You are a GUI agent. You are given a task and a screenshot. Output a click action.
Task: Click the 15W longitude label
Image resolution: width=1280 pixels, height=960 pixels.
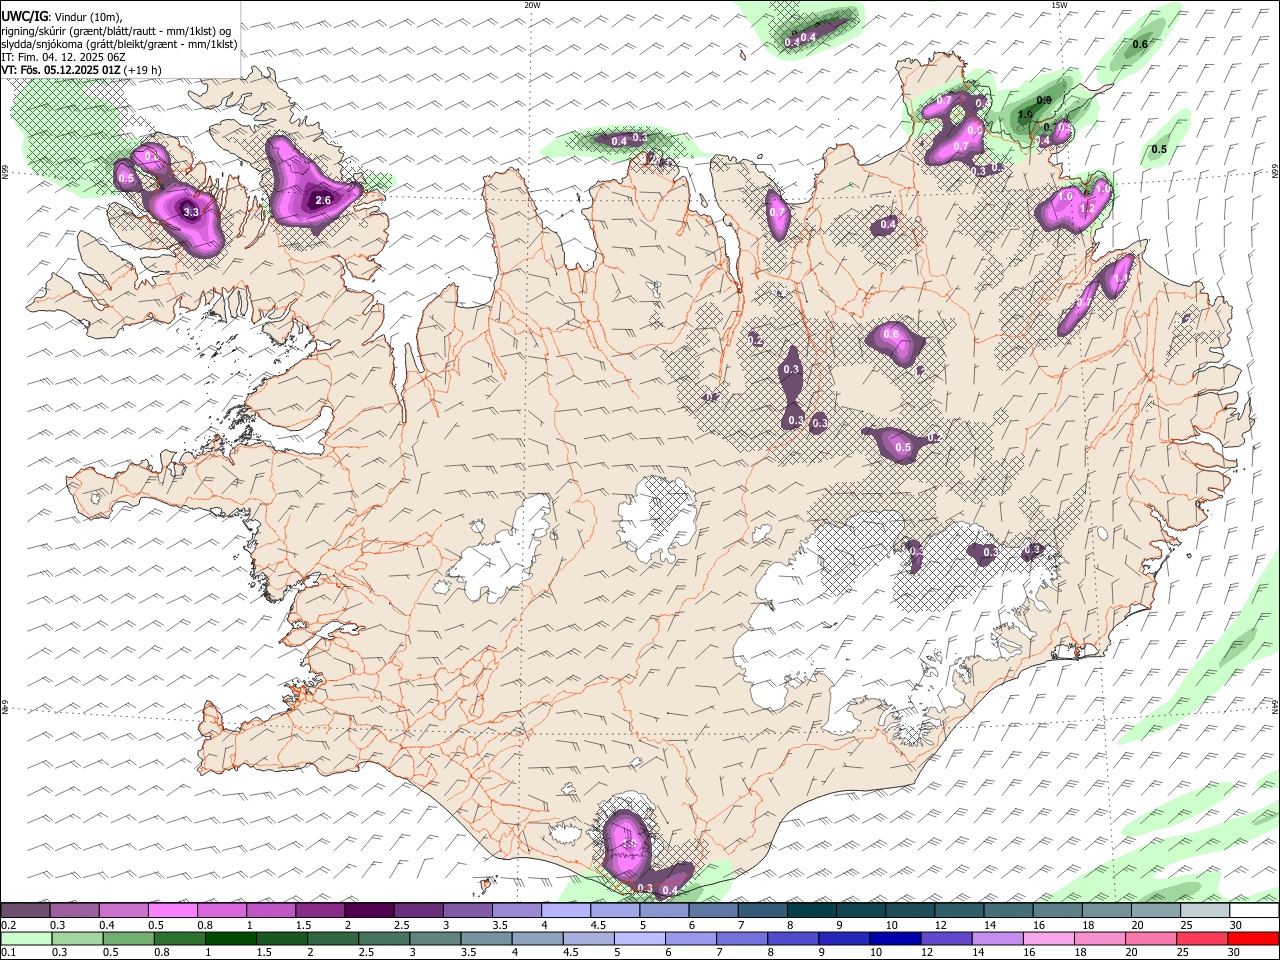[x=1059, y=5]
